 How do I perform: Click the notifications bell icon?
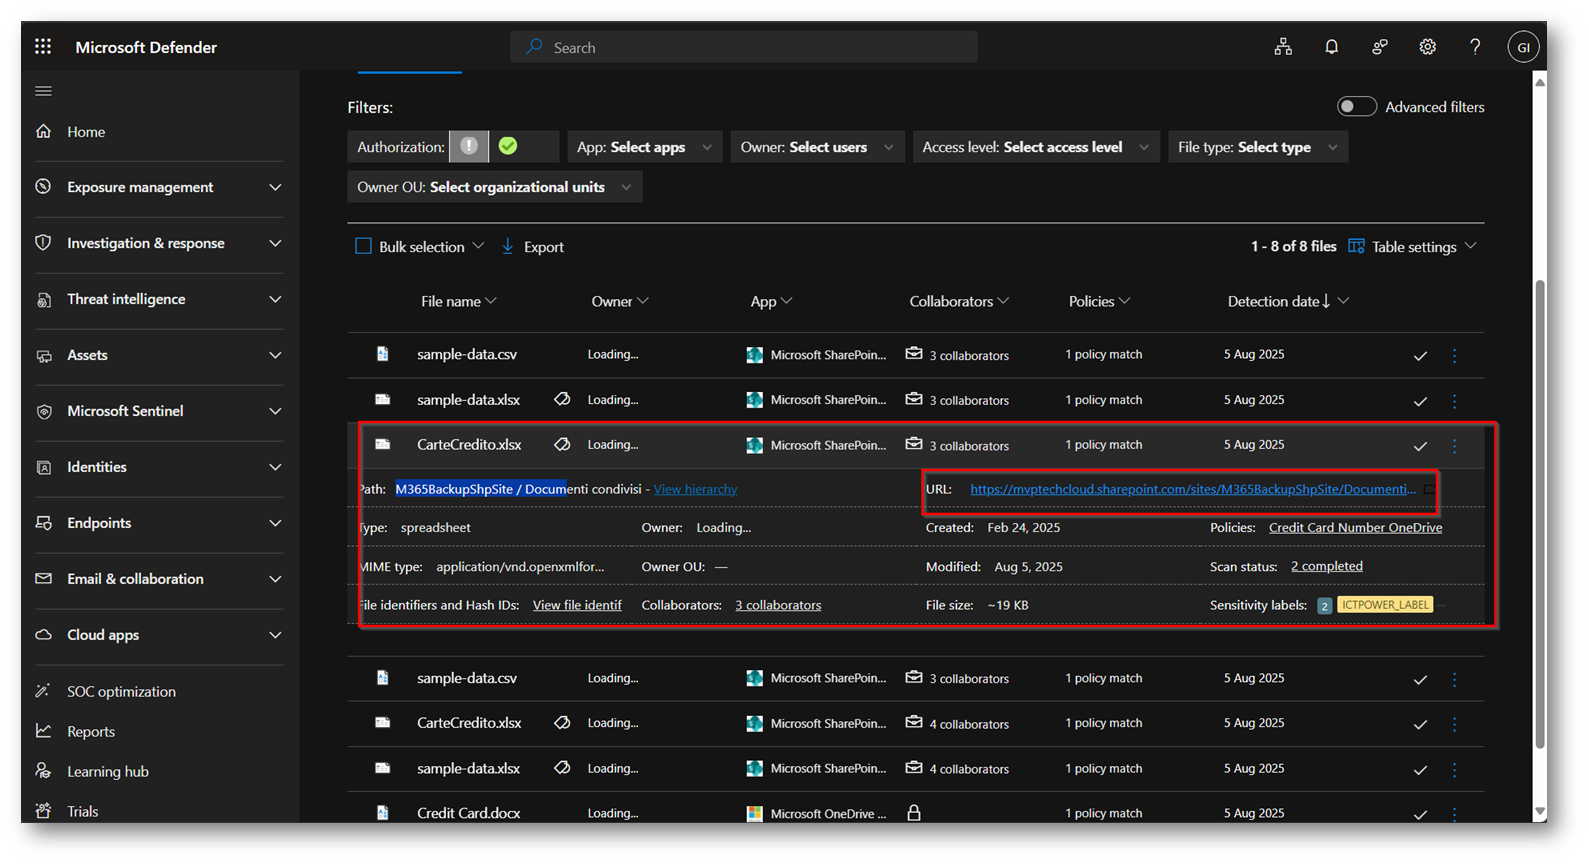click(1331, 47)
